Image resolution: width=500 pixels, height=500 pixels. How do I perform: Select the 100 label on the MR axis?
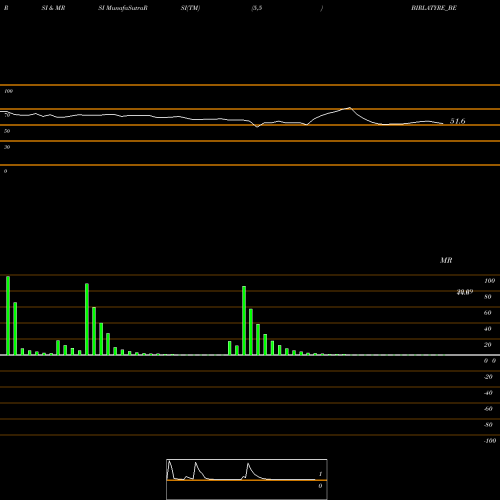489,281
